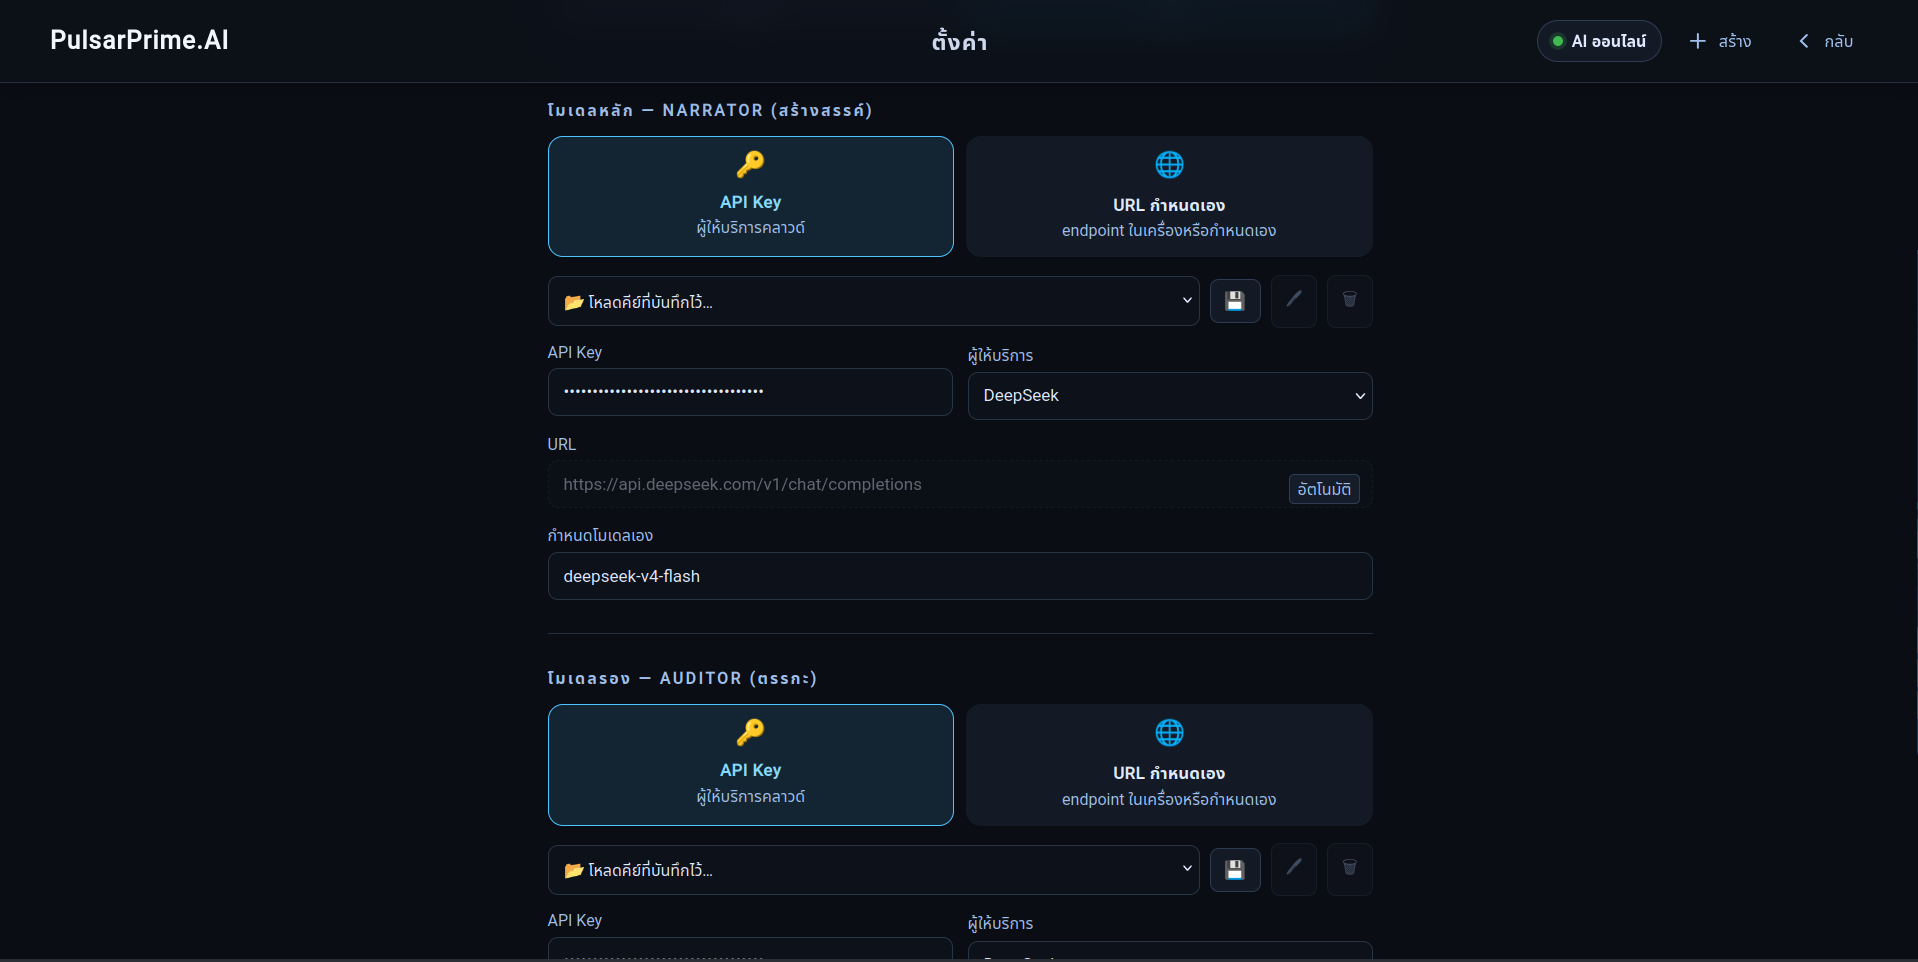Viewport: 1918px width, 962px height.
Task: Click the สร้าง (create) button
Action: pyautogui.click(x=1720, y=41)
